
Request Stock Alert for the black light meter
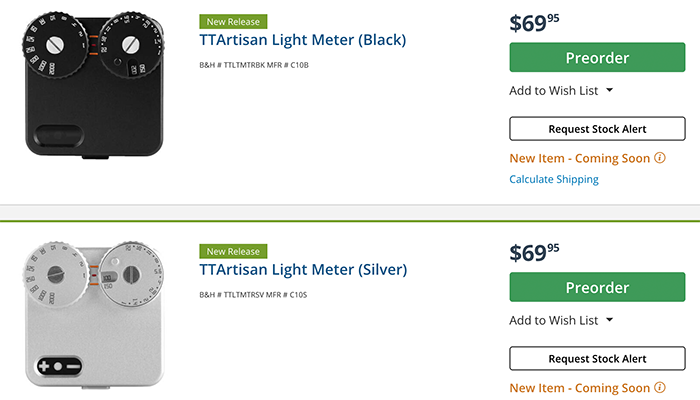coord(597,129)
